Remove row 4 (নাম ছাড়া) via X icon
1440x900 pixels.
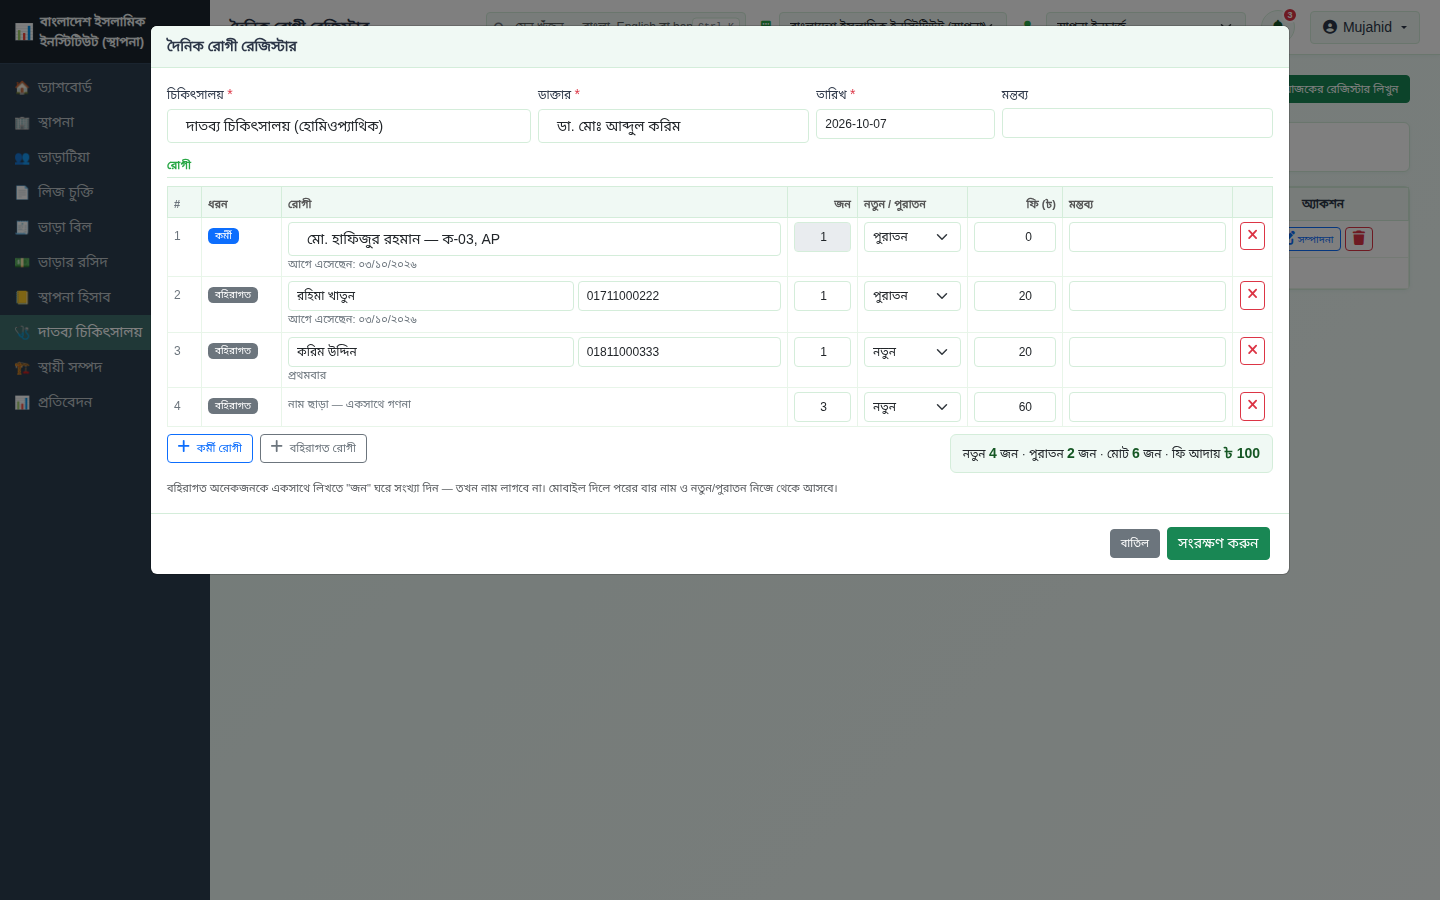click(1252, 406)
